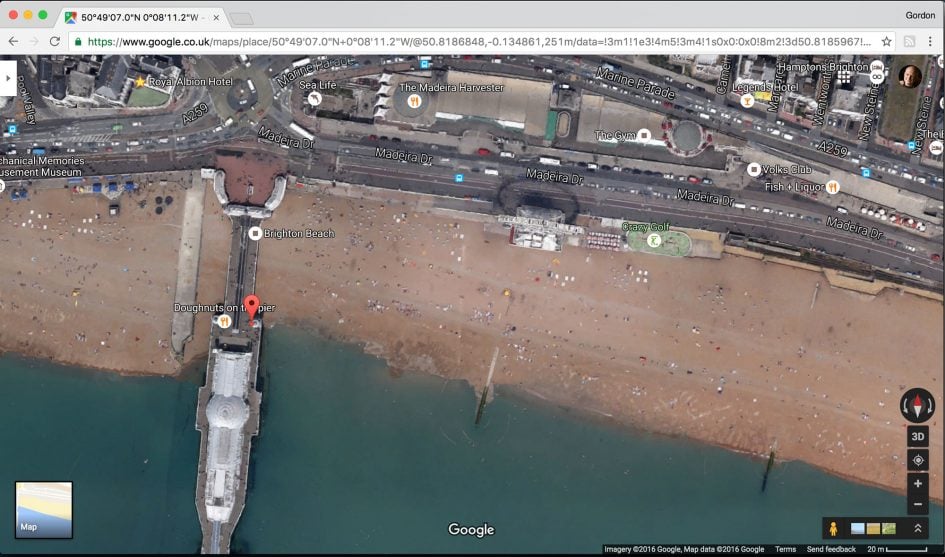Switch to Map view using the layer thumbnail
The height and width of the screenshot is (557, 945).
point(44,509)
